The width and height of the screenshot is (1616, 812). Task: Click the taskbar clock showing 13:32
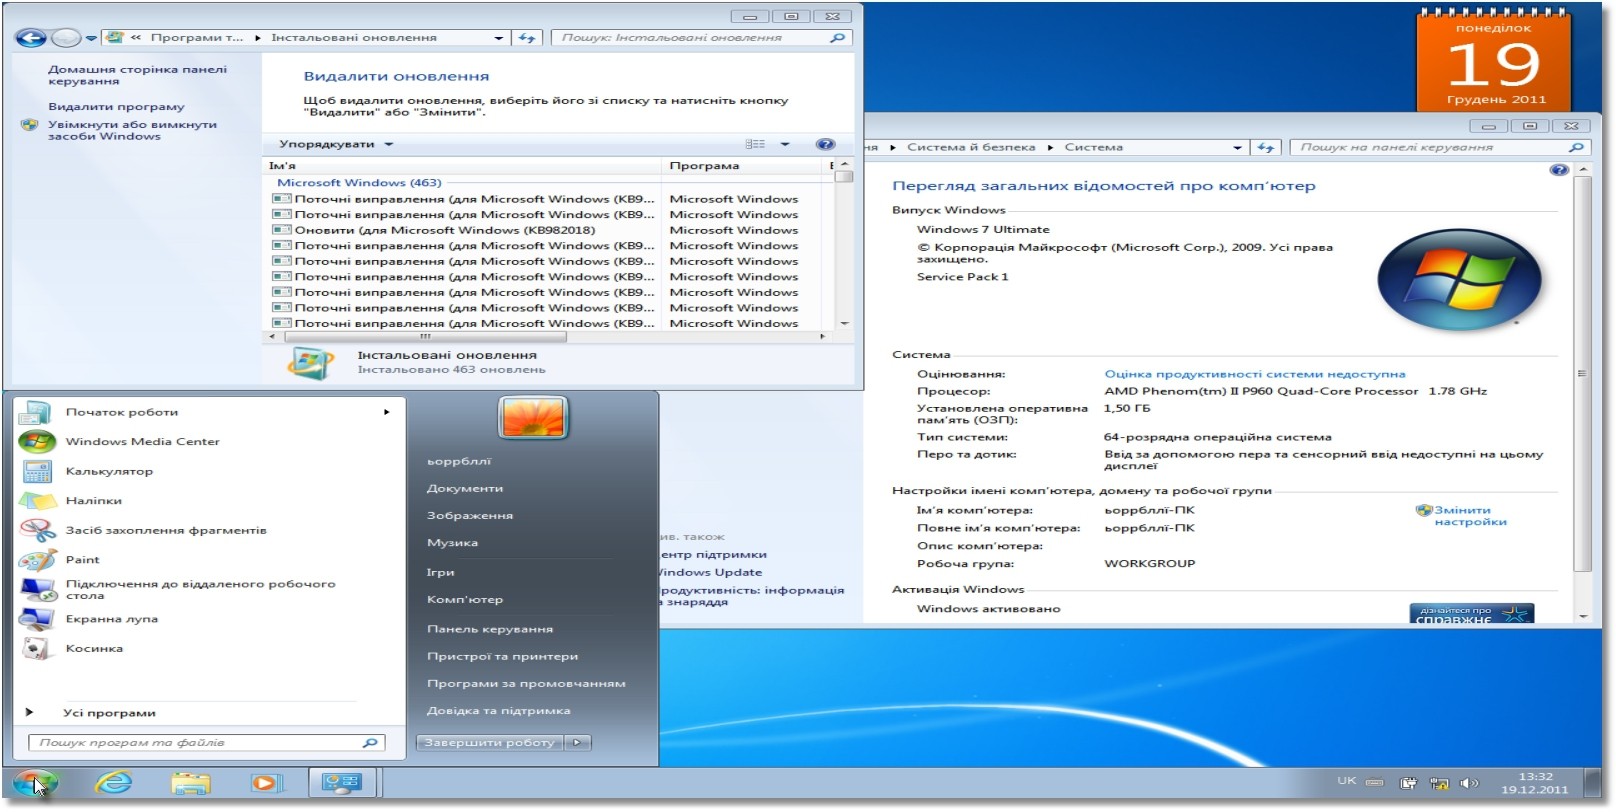1535,783
